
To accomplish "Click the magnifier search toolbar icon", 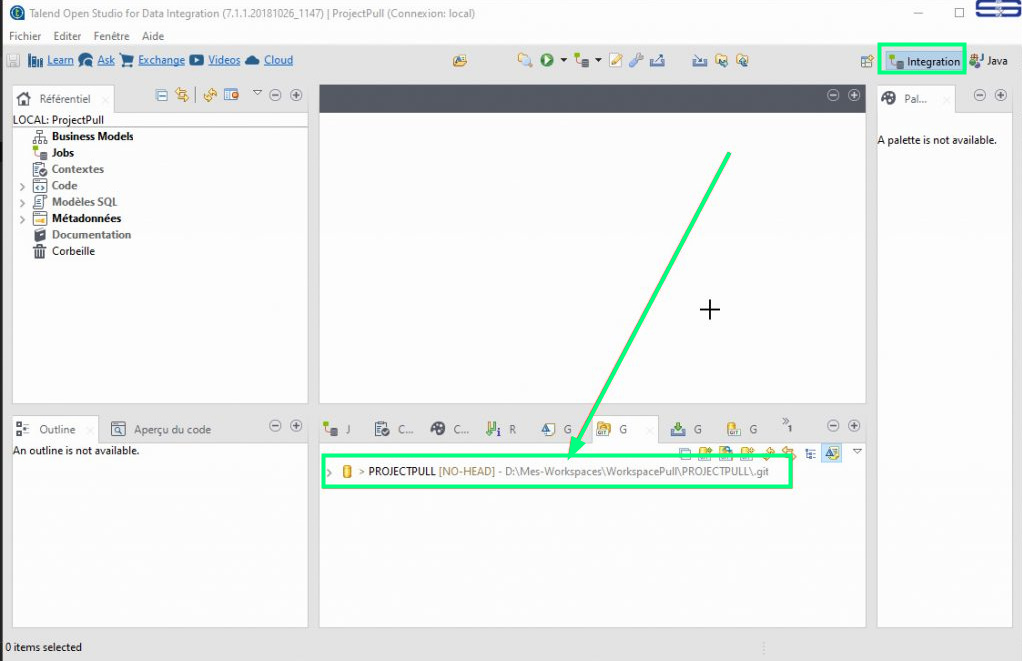I will point(525,61).
